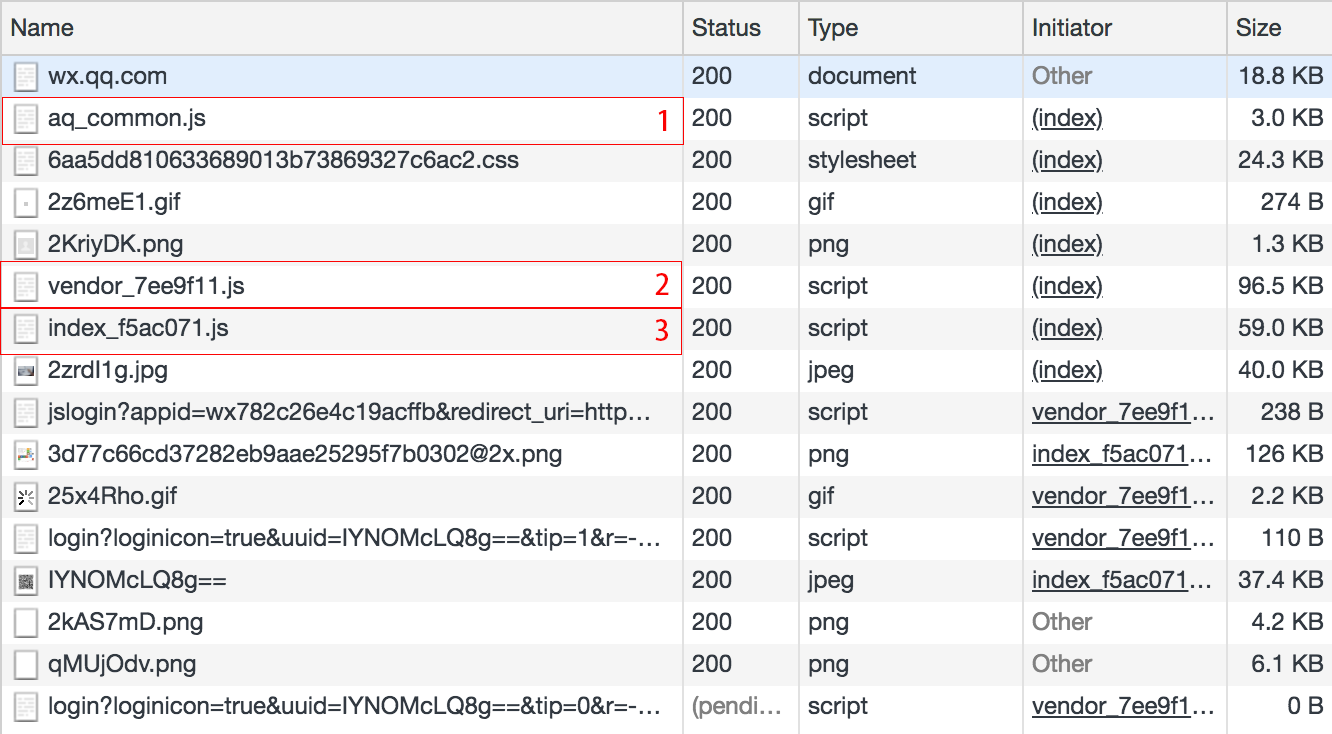Open the vendor_7ee9f1 initiator link for the login tip=1 request
1332x734 pixels.
pos(1124,539)
